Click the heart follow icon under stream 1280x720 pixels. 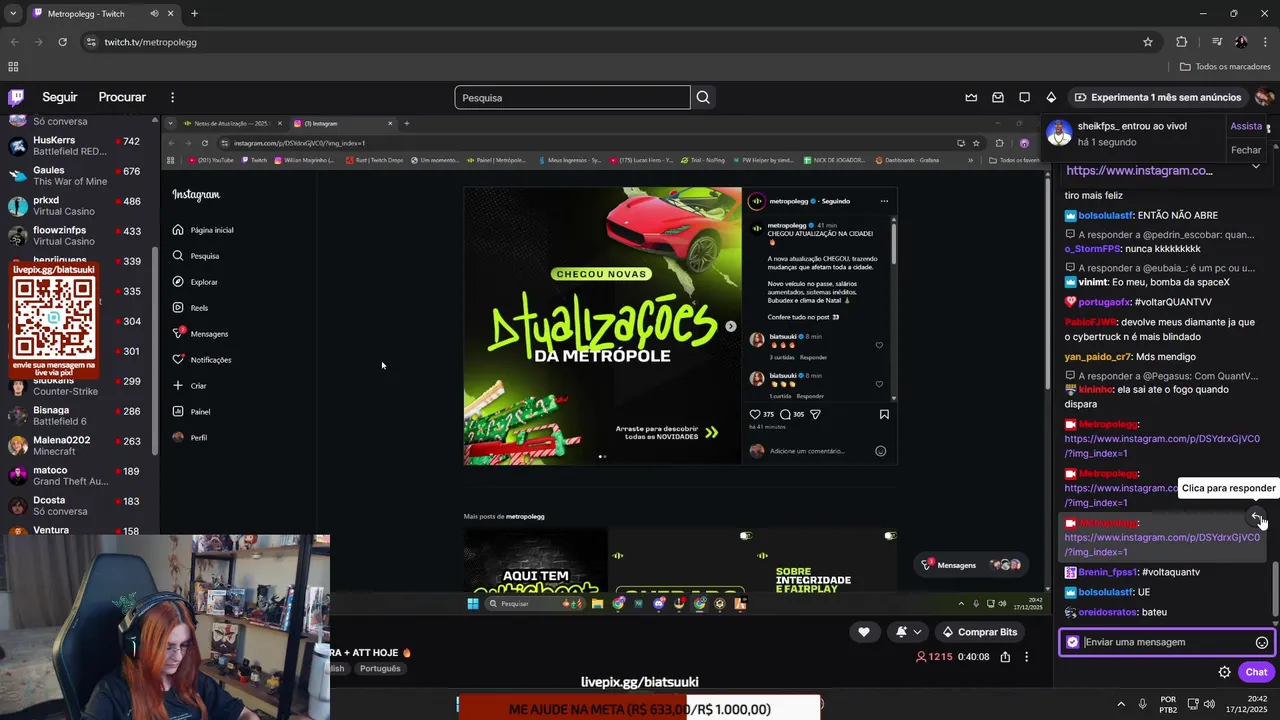pyautogui.click(x=864, y=632)
